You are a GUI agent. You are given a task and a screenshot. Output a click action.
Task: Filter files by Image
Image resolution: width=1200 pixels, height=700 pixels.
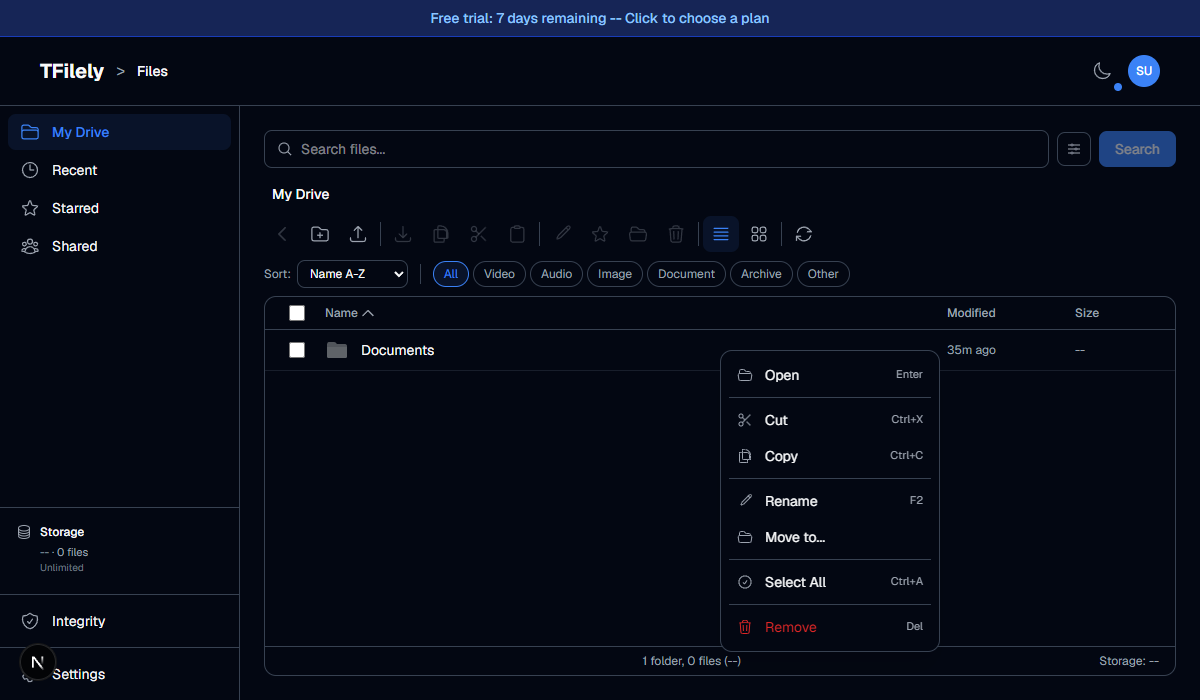615,274
